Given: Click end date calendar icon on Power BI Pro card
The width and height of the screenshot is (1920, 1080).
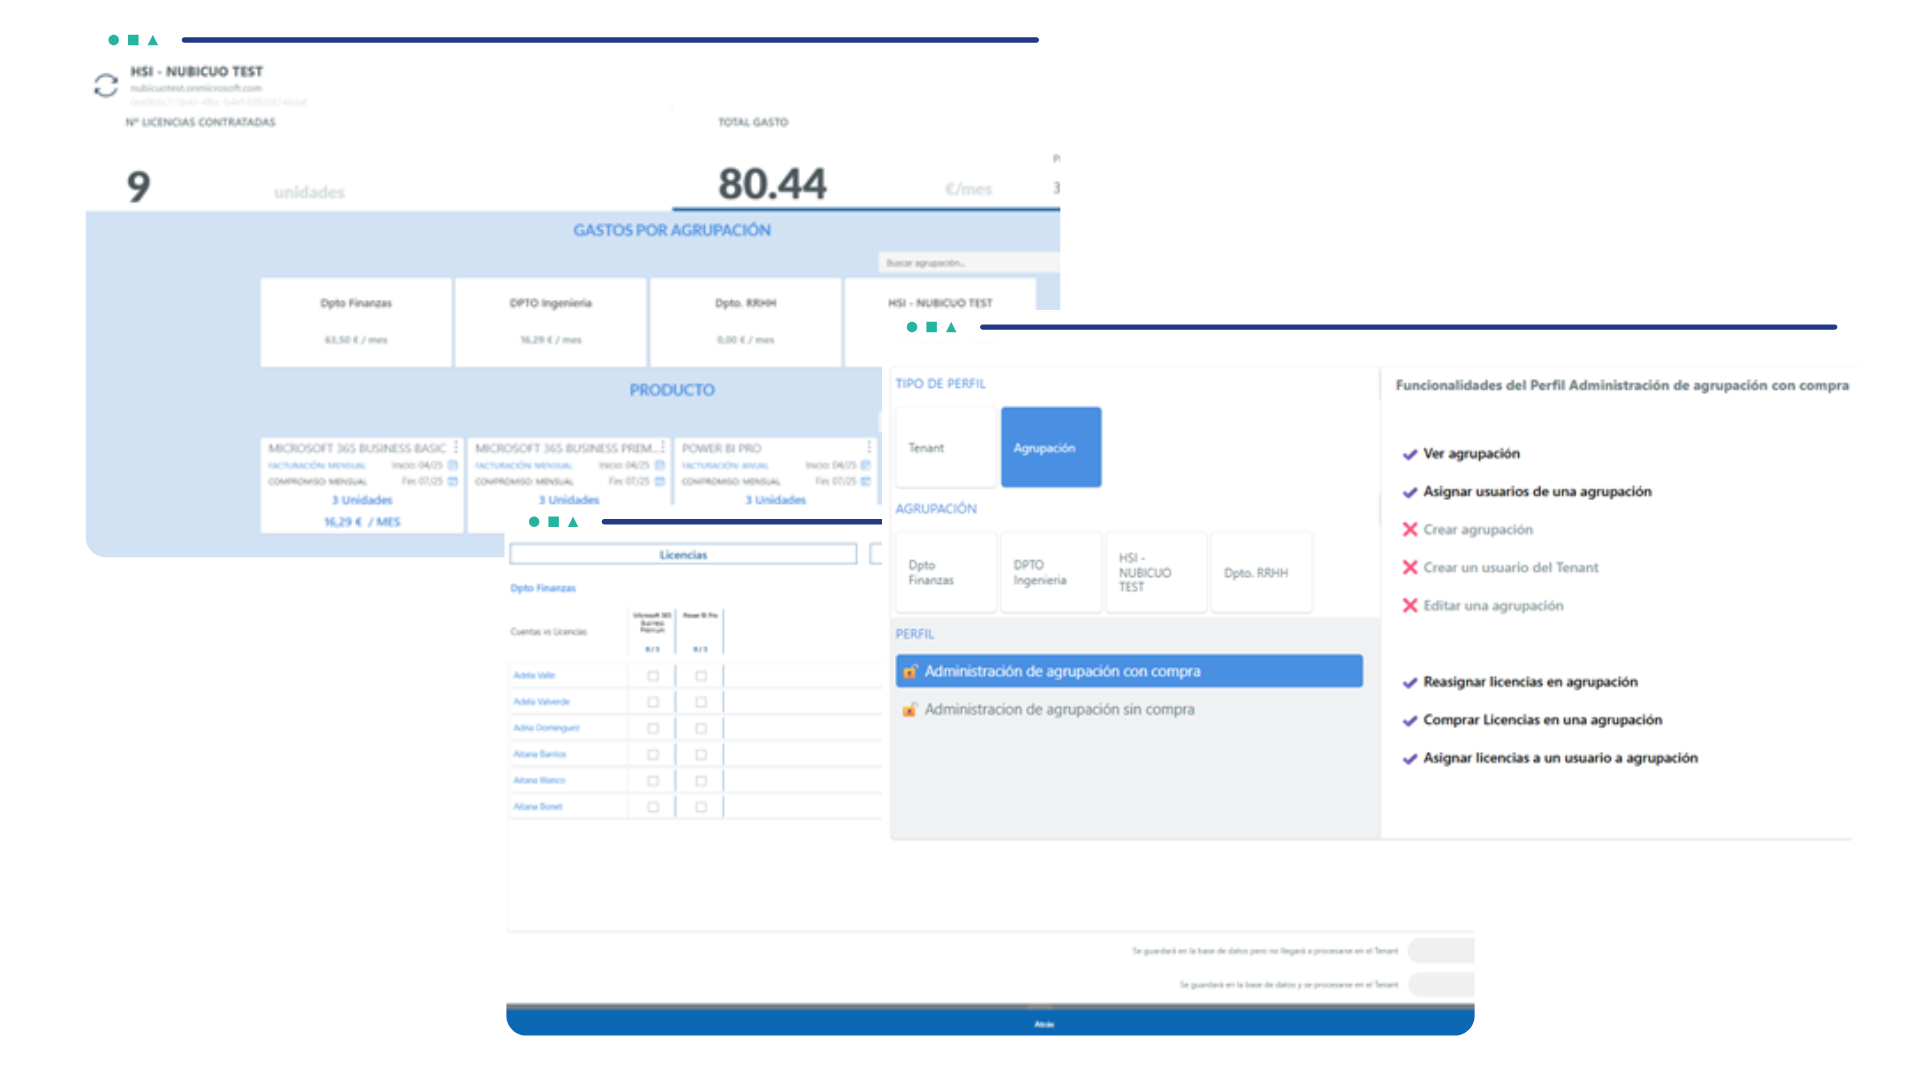Looking at the screenshot, I should click(x=866, y=481).
